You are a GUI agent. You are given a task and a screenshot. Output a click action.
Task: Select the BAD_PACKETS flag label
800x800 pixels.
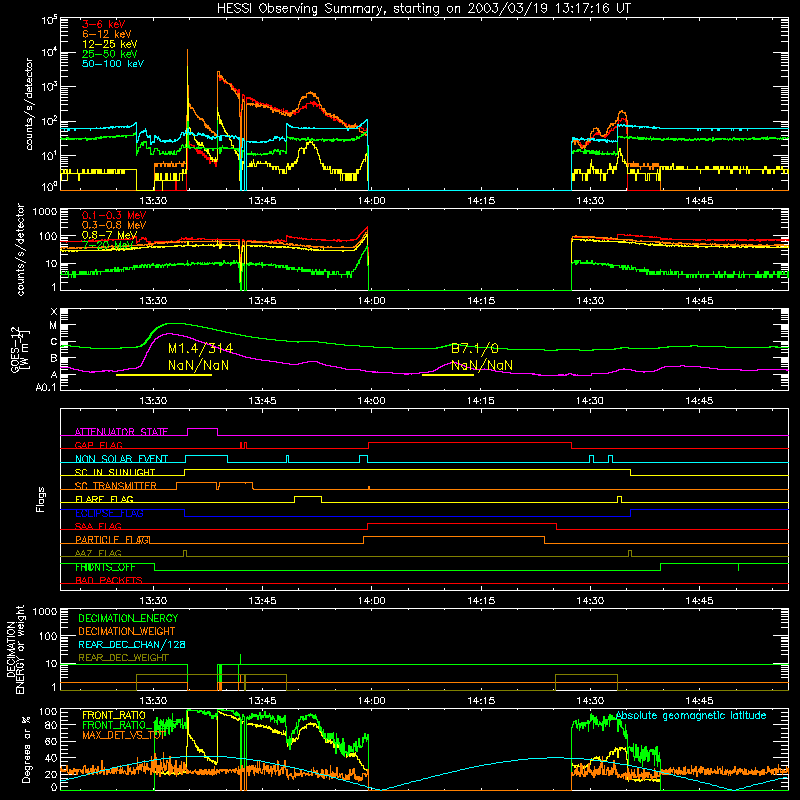point(109,581)
